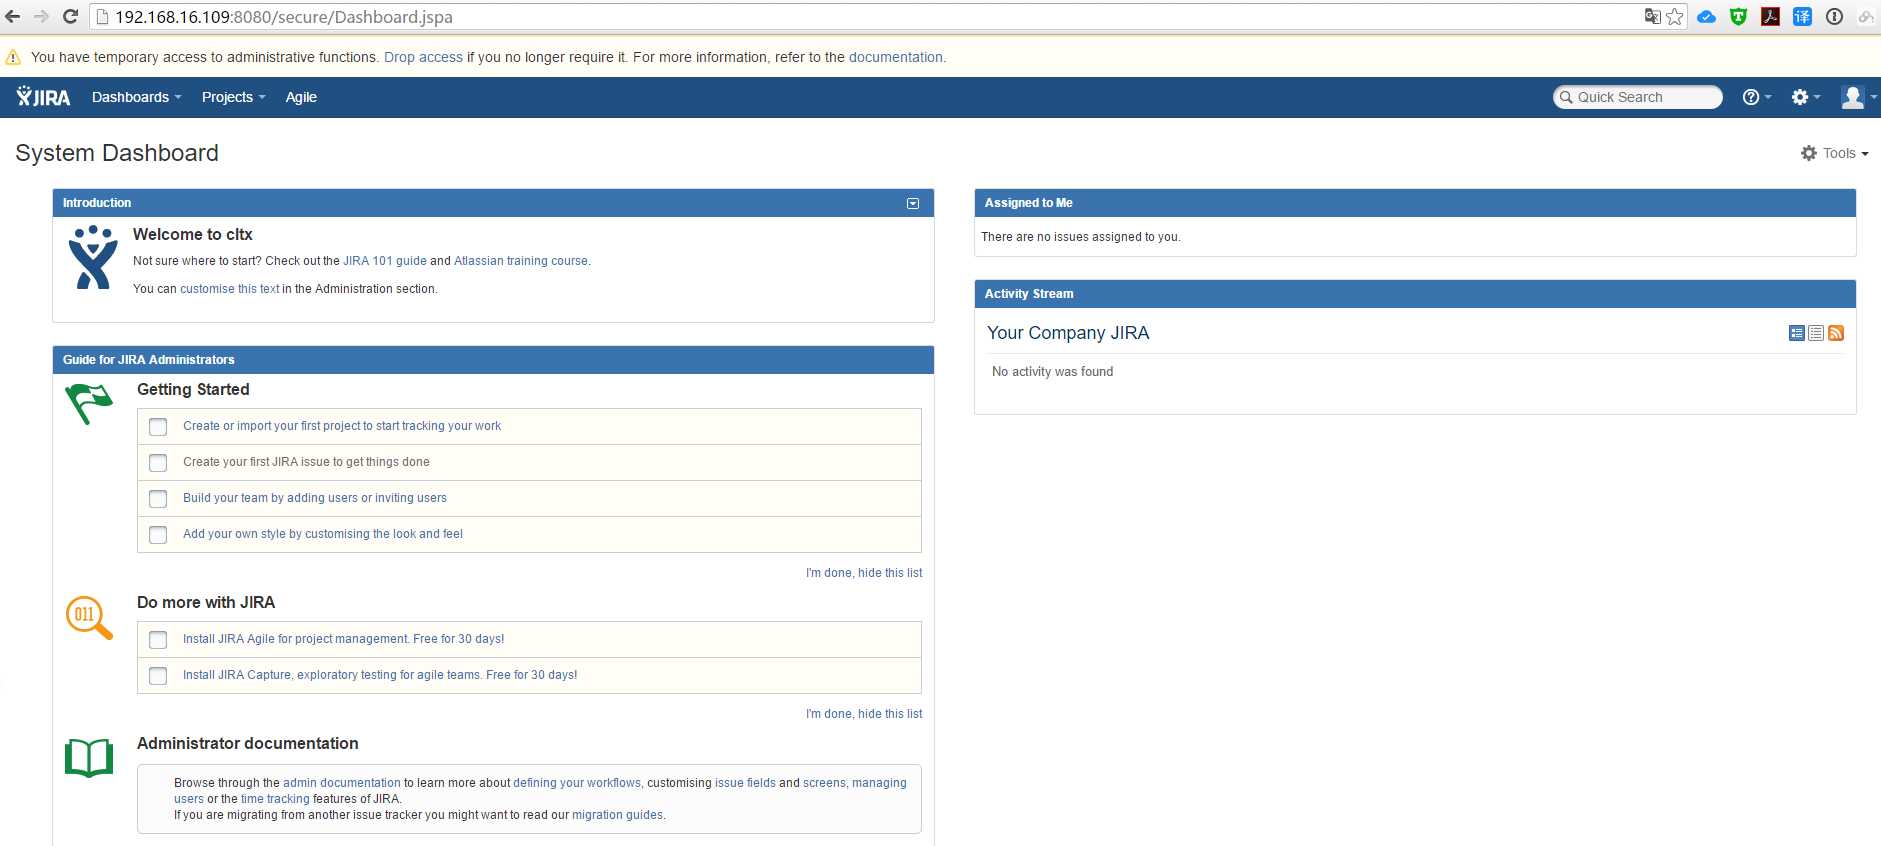Click the Atlassian figure logo in Introduction

click(x=93, y=258)
